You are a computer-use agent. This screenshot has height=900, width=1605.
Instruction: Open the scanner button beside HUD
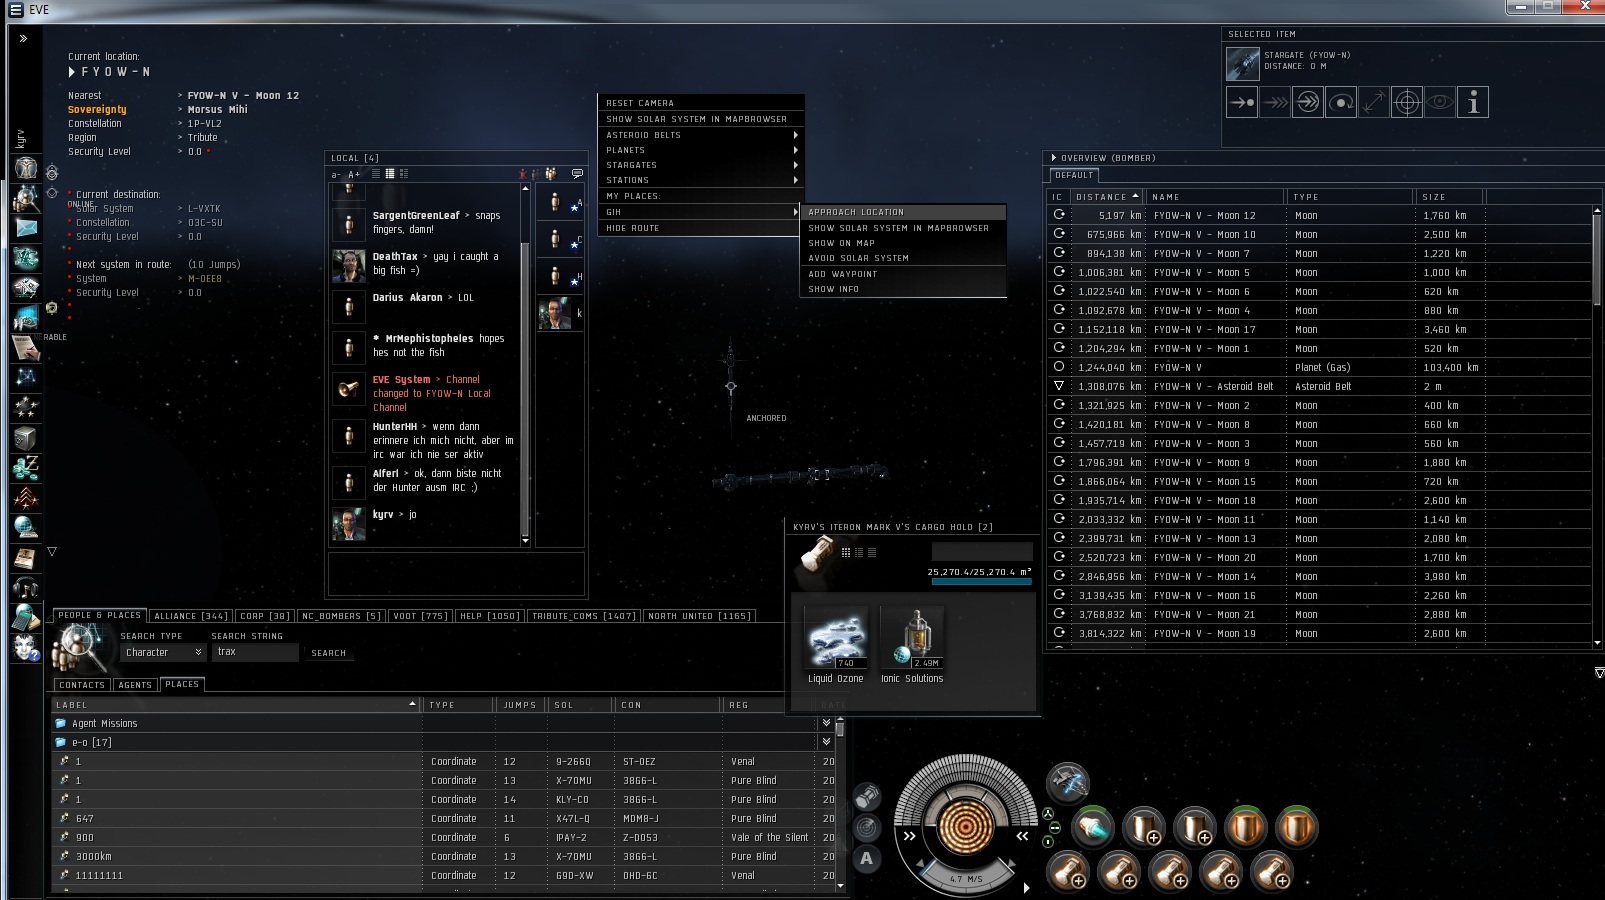867,827
